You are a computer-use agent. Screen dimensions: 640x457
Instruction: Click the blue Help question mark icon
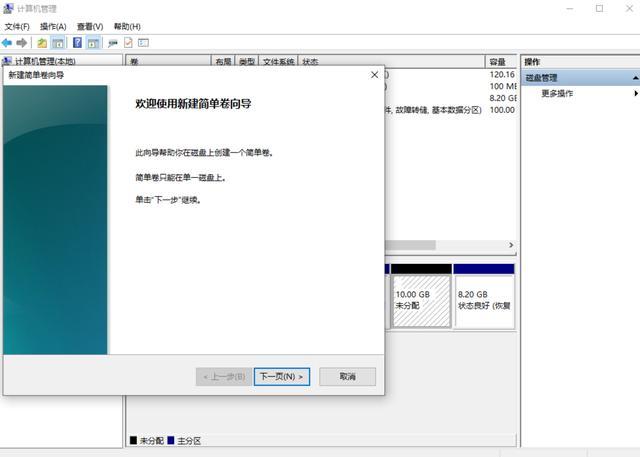77,43
